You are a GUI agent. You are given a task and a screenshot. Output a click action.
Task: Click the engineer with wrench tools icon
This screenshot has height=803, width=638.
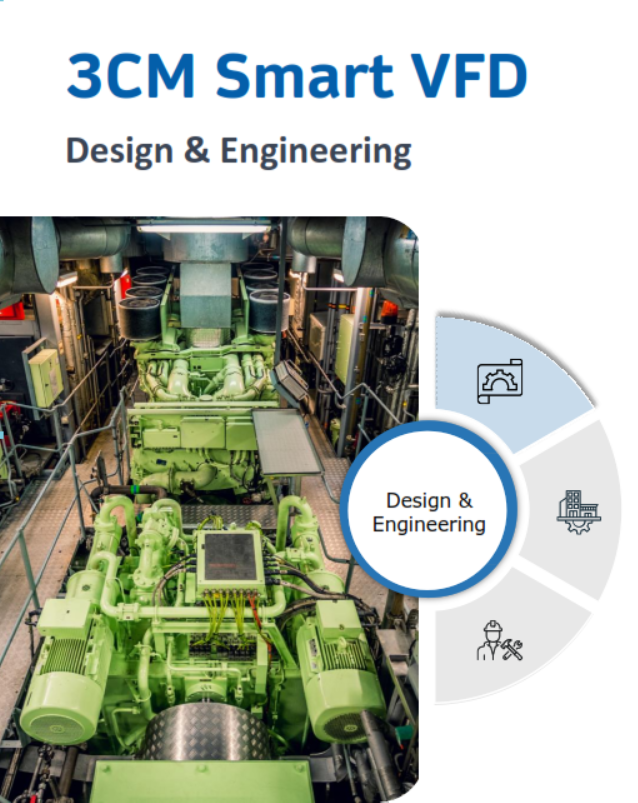500,640
